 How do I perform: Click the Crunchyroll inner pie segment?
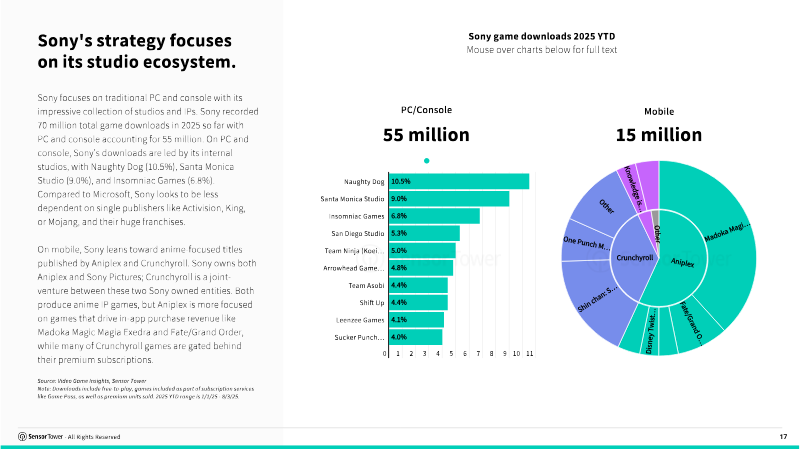pyautogui.click(x=633, y=258)
